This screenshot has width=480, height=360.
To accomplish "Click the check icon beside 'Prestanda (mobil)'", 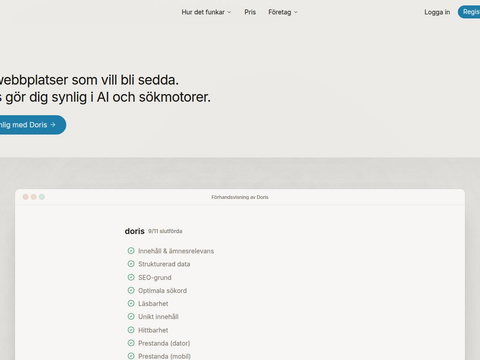I will [x=131, y=356].
